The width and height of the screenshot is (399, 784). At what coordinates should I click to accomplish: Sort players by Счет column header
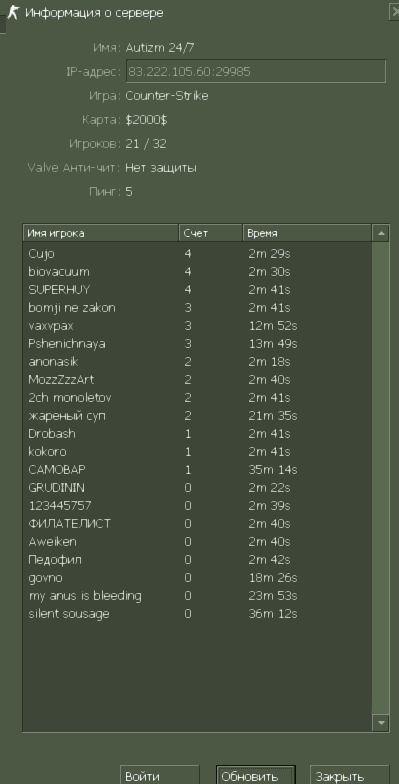[210, 233]
